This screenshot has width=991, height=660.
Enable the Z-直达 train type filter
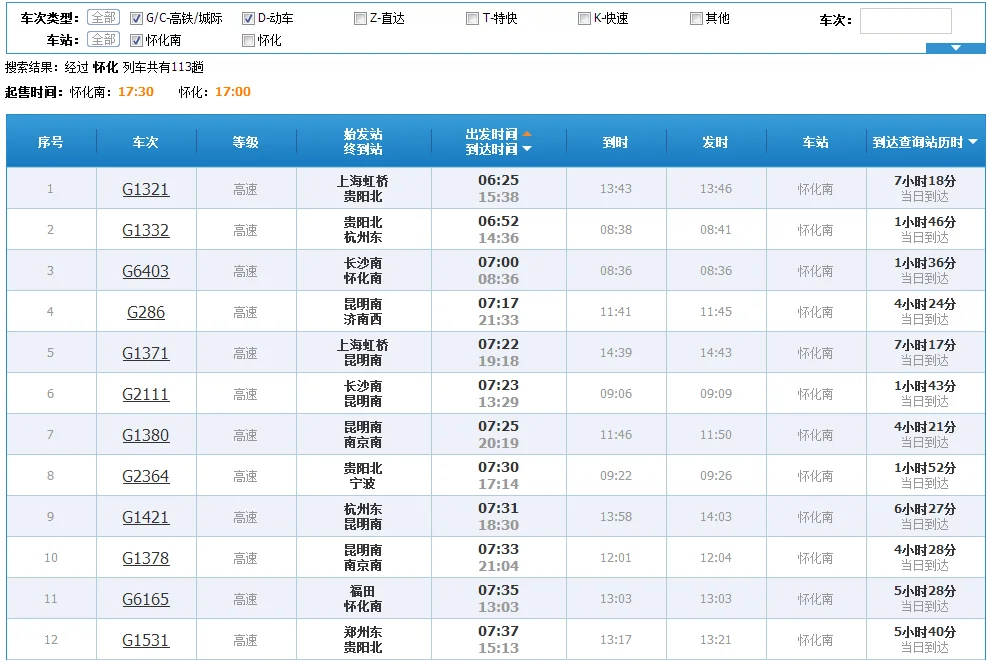click(360, 17)
